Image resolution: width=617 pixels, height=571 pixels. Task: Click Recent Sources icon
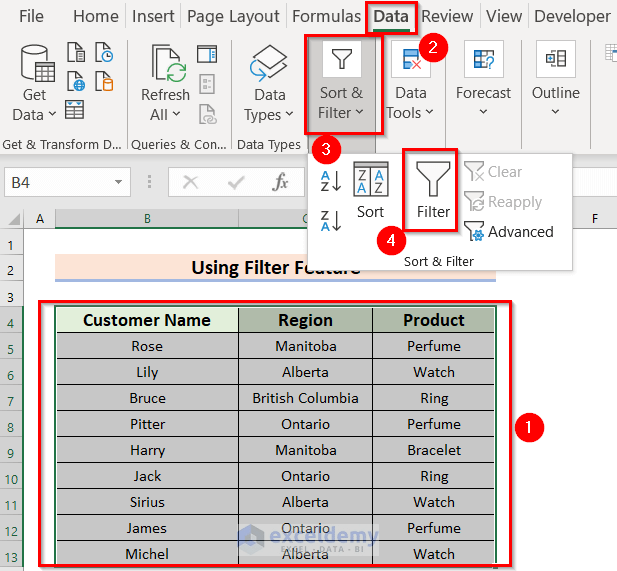coord(104,52)
